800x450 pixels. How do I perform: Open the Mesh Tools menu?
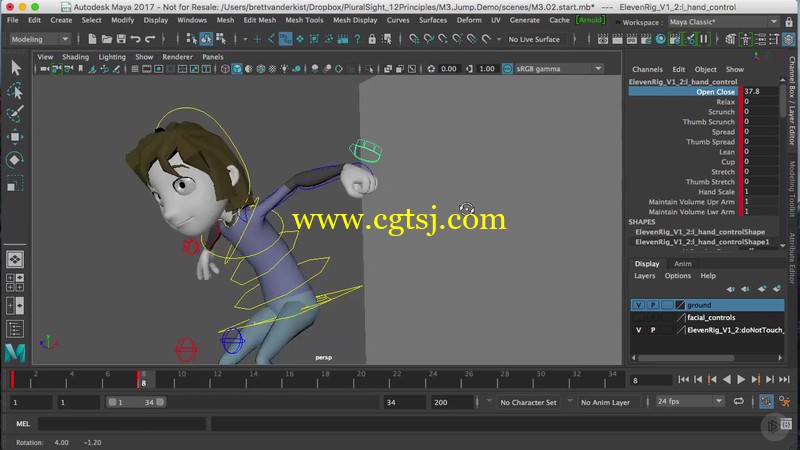[304, 20]
